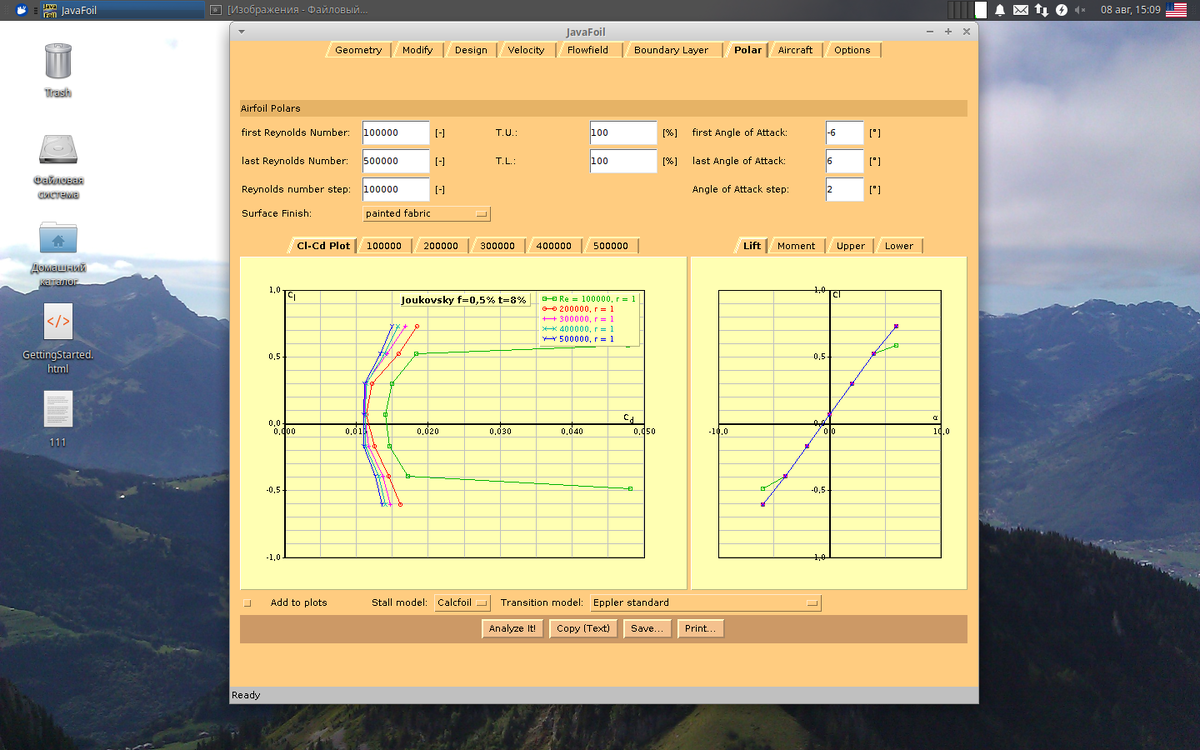Open the 400000 Reynolds results tab
Screen dimensions: 1200x750
tap(554, 246)
